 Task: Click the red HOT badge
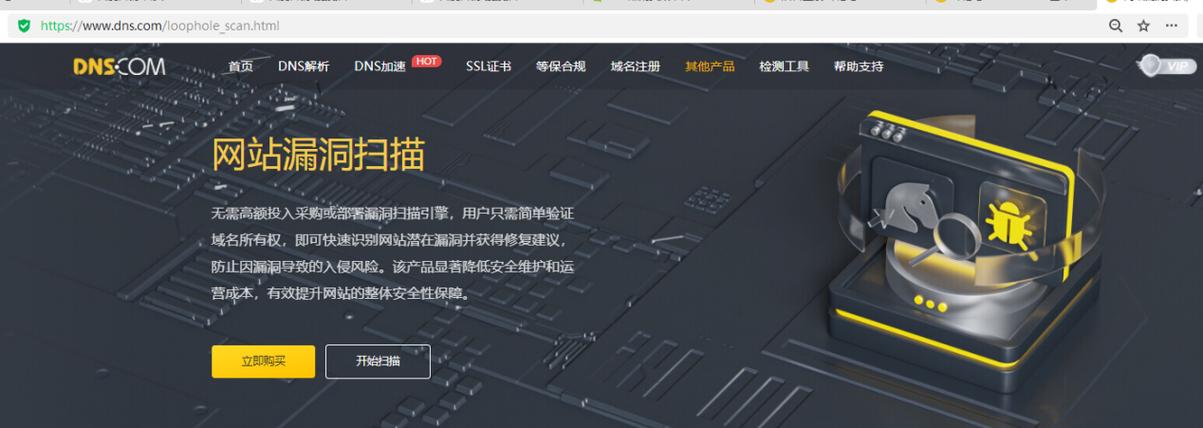(x=426, y=61)
